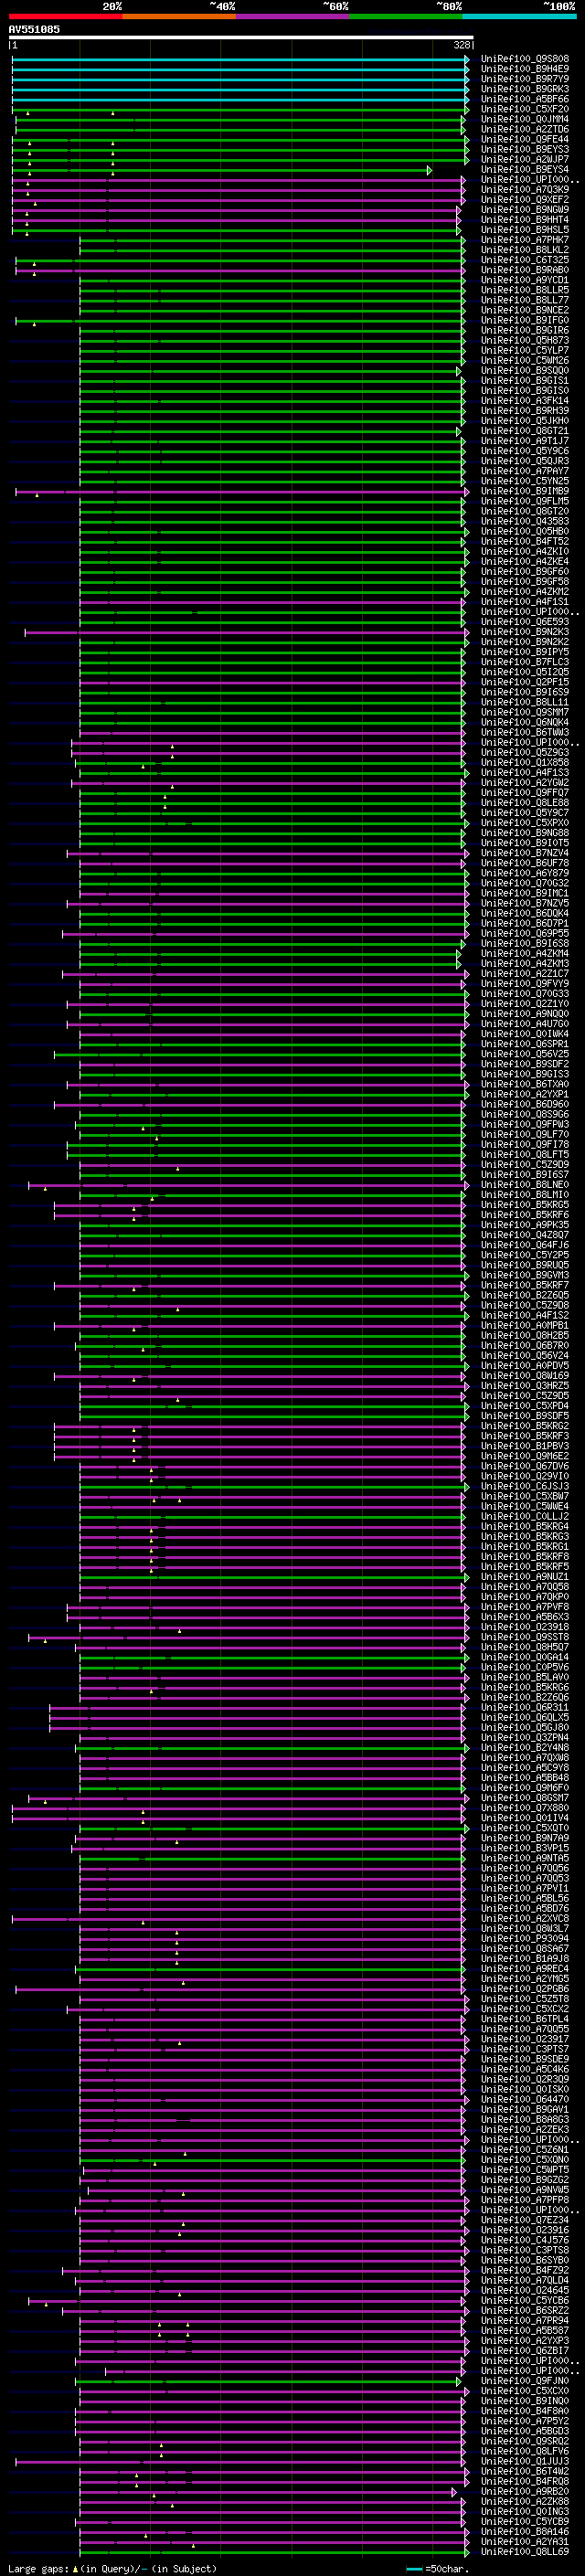The image size is (585, 2576).
Task: Select hit UniRef100_C4J576
Action: click(525, 2241)
